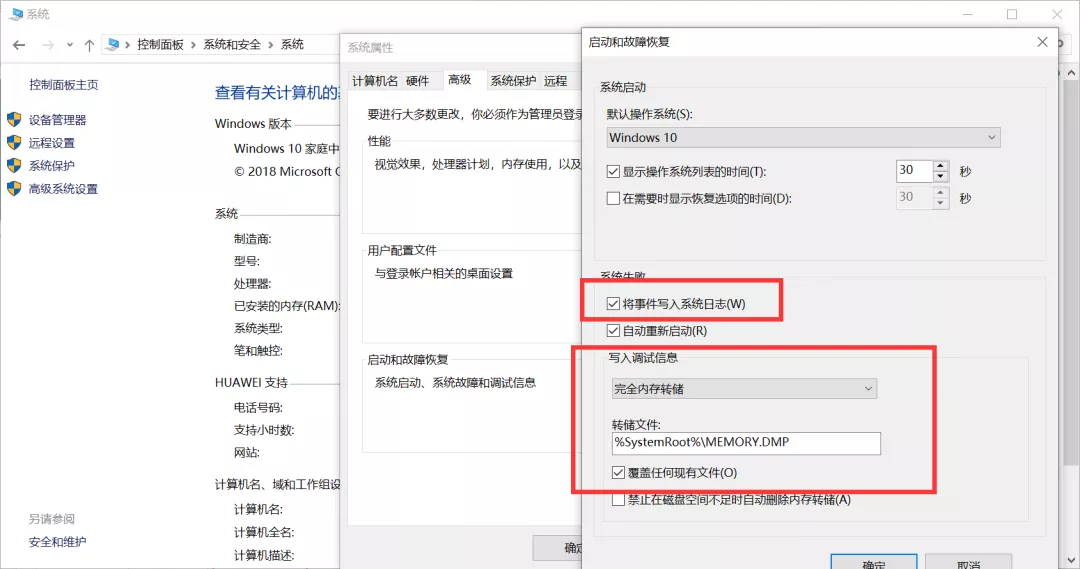
Task: Open 安全和维护 link
Action: [58, 542]
